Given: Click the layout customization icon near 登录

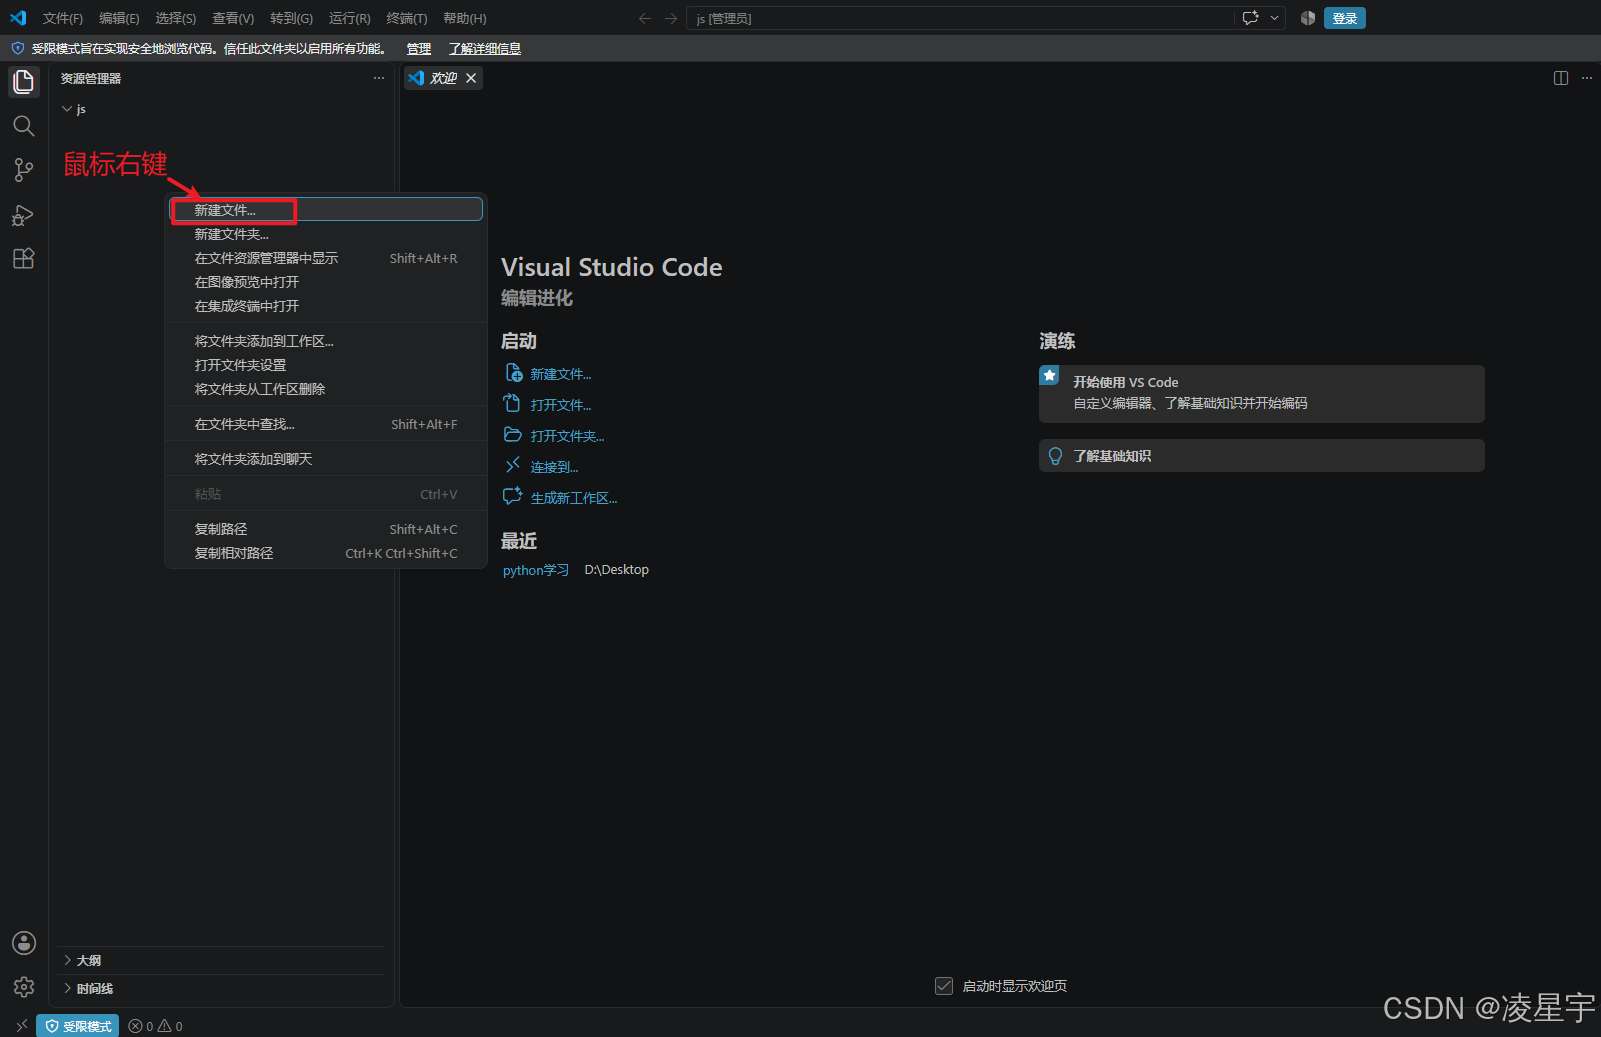Looking at the screenshot, I should (x=1308, y=18).
